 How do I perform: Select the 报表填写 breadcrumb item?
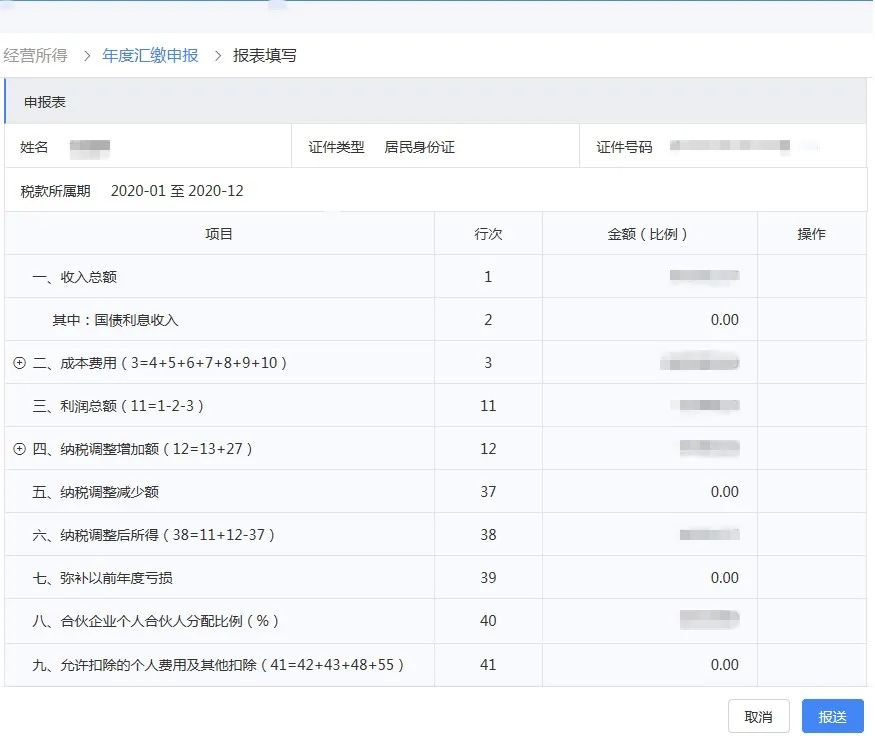[265, 55]
